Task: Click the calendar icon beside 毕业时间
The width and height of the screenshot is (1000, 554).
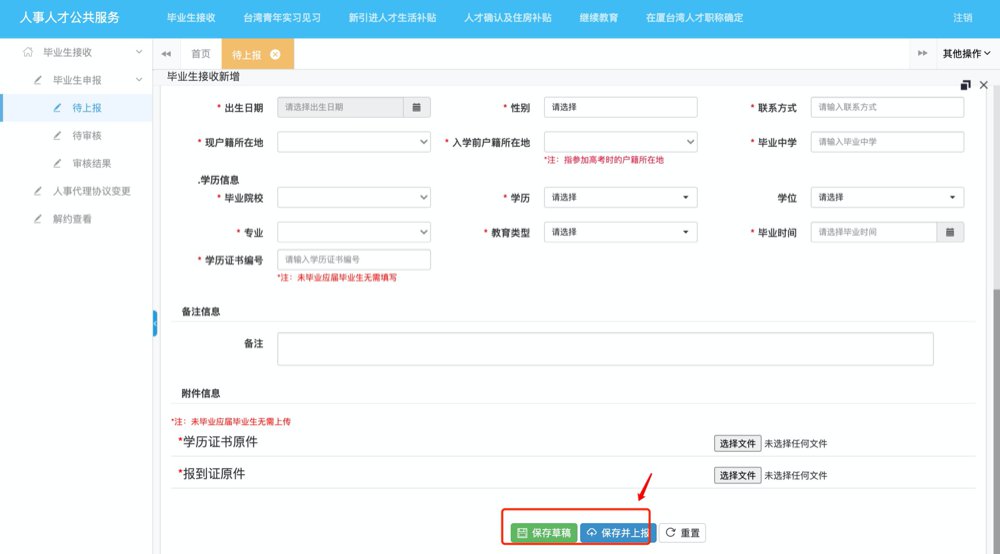Action: 950,232
